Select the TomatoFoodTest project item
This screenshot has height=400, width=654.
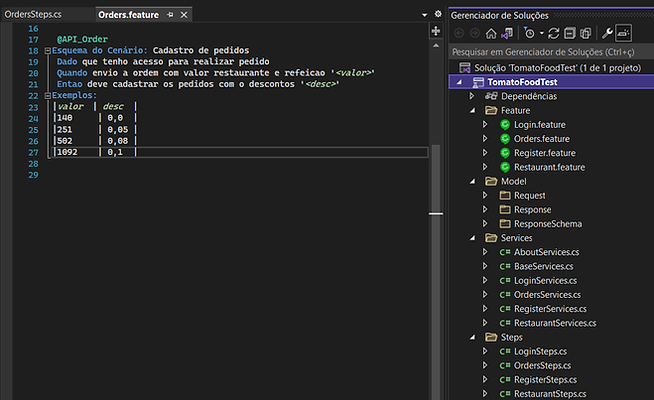[x=522, y=82]
